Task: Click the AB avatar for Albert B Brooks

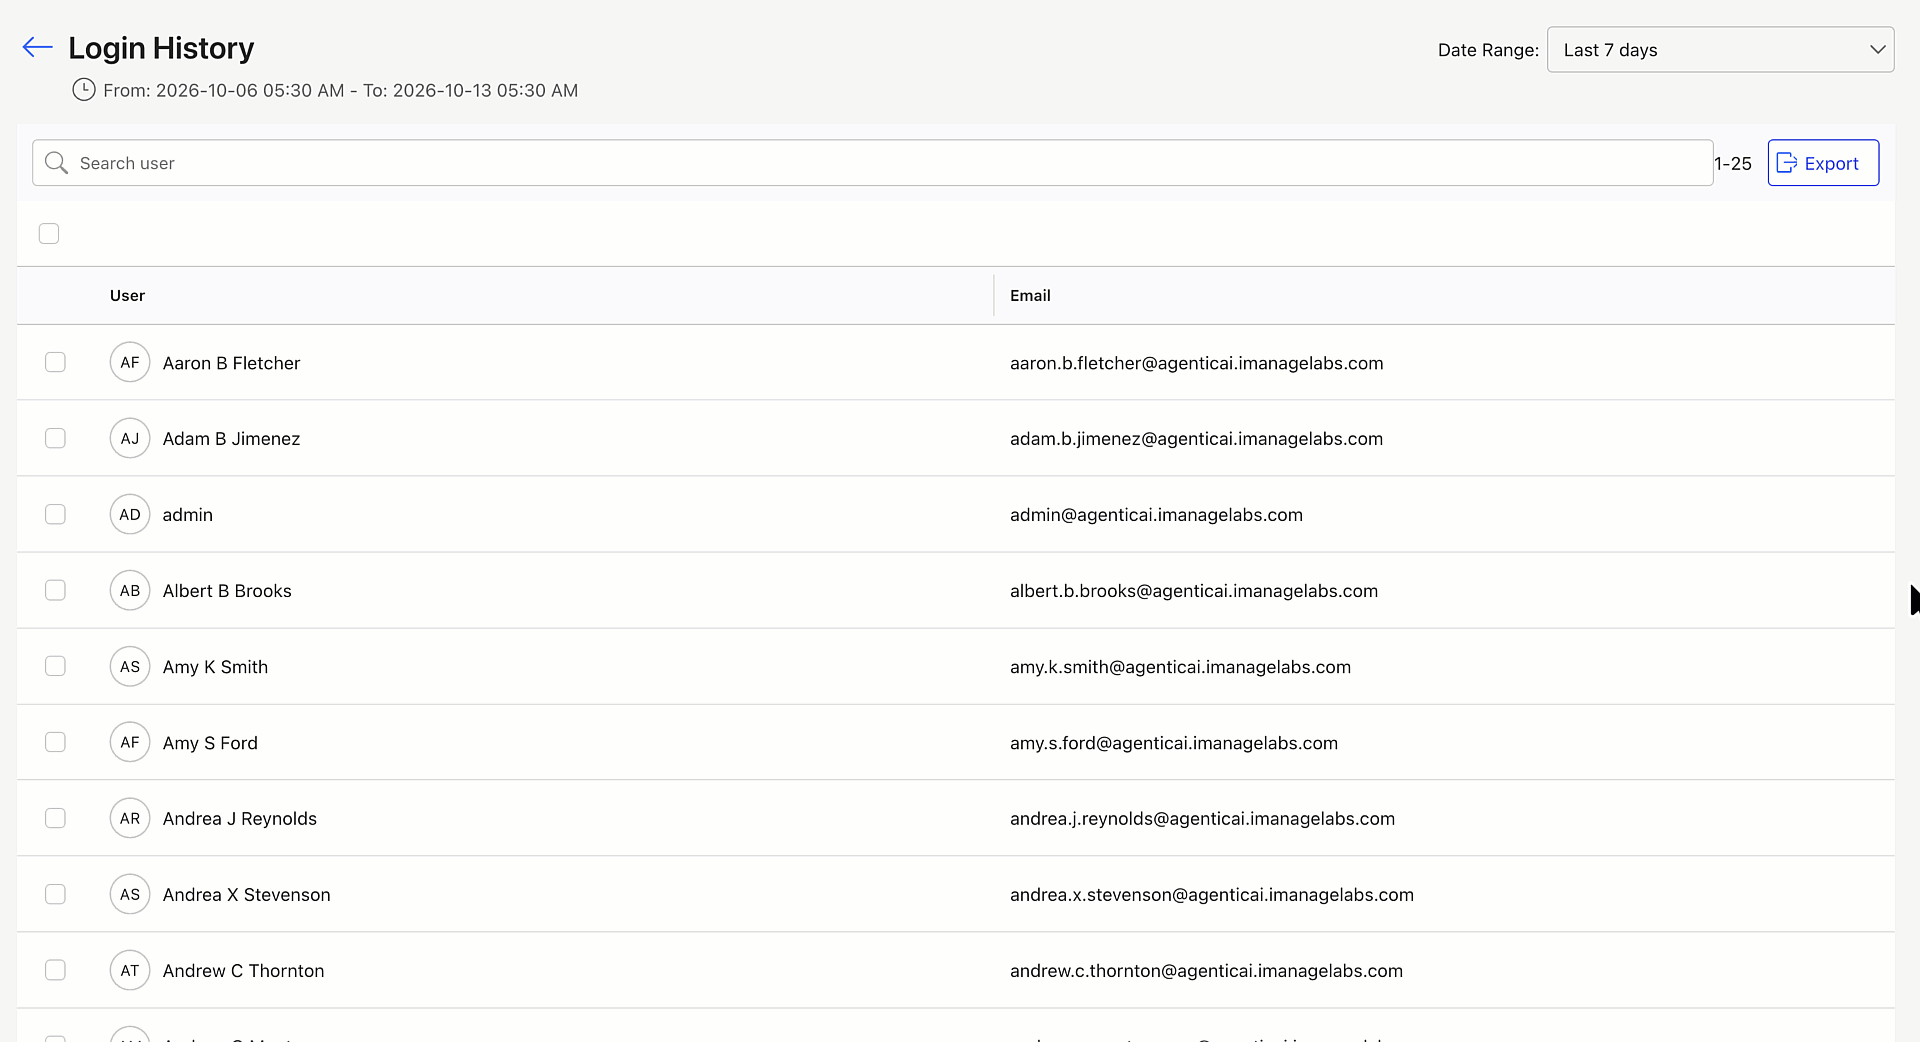Action: tap(130, 590)
